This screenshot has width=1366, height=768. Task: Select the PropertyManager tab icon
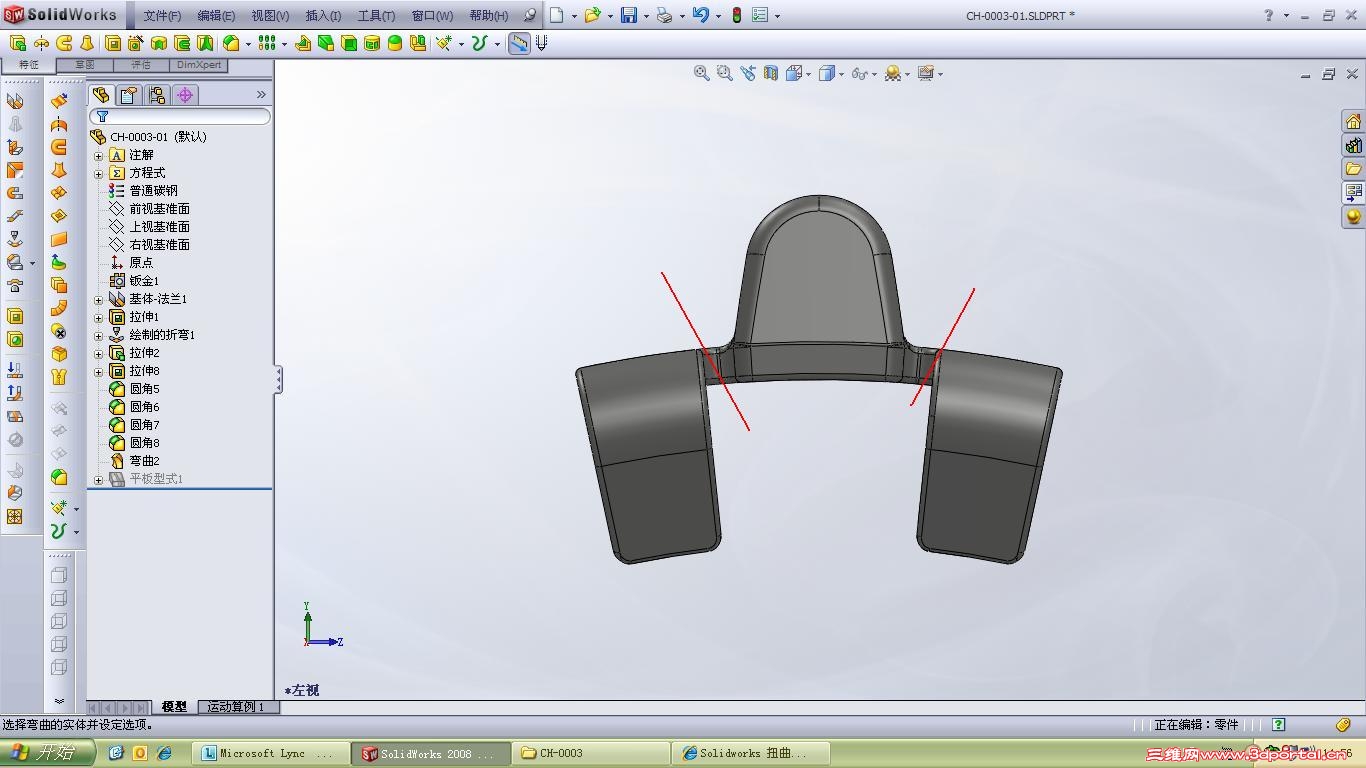pyautogui.click(x=129, y=95)
